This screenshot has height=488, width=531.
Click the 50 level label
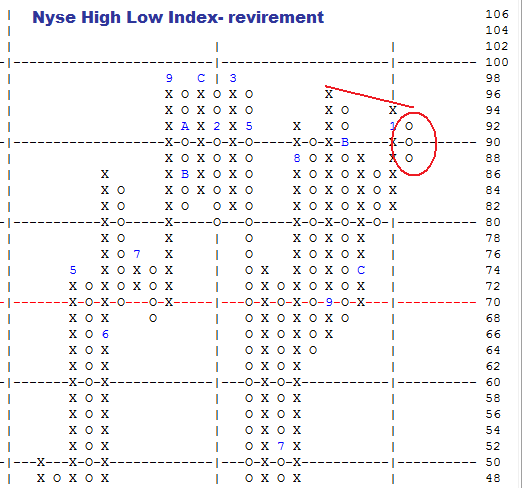493,462
